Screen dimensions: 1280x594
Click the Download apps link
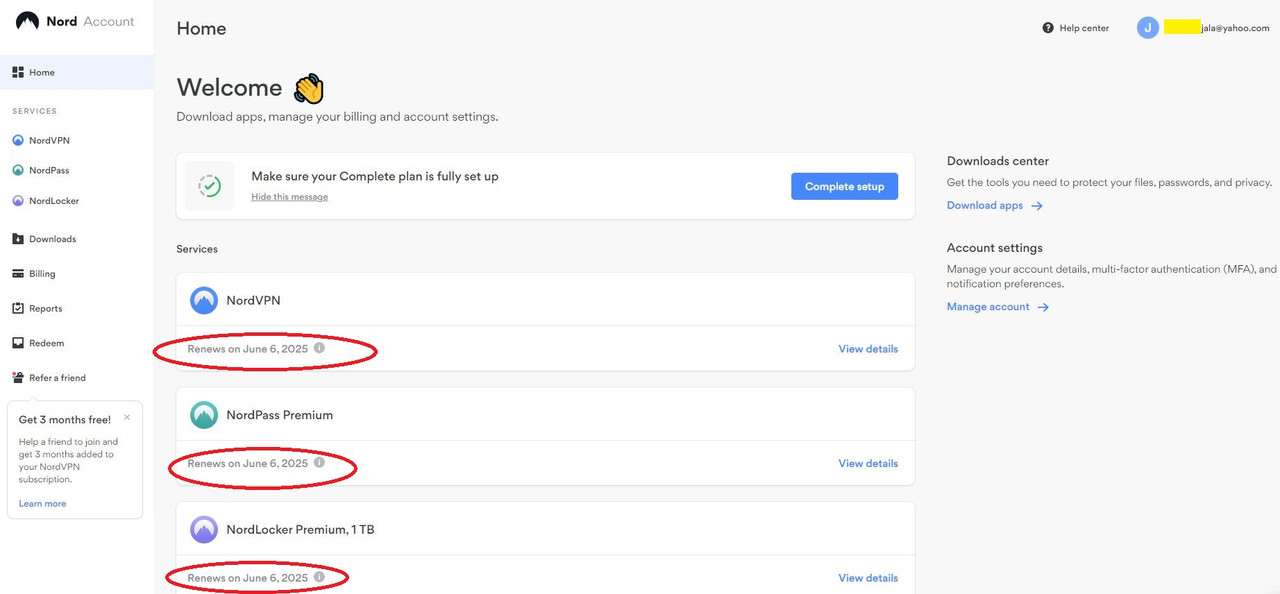985,206
